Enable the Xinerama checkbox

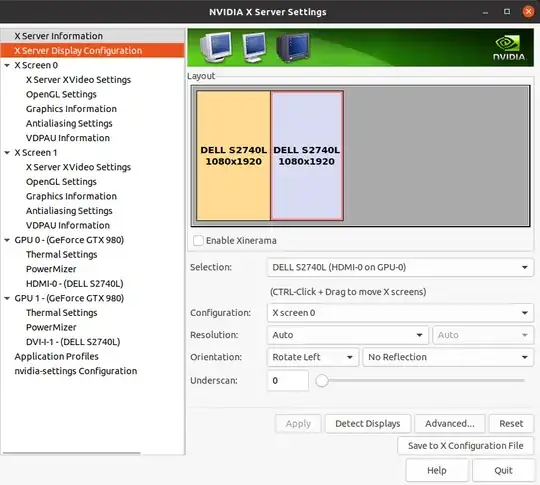pos(198,240)
